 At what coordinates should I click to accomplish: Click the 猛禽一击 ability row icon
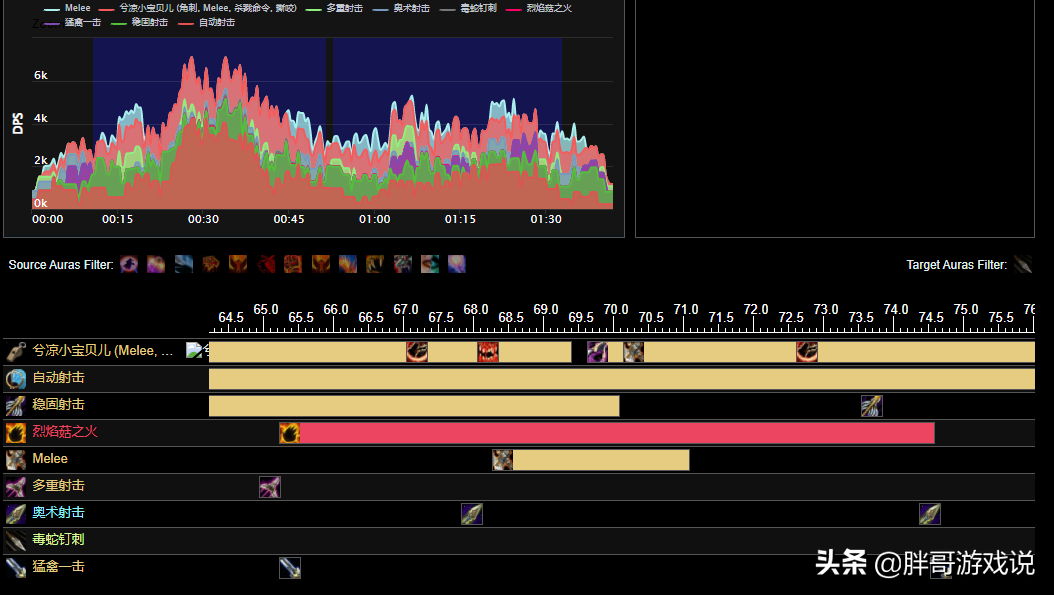(x=15, y=568)
